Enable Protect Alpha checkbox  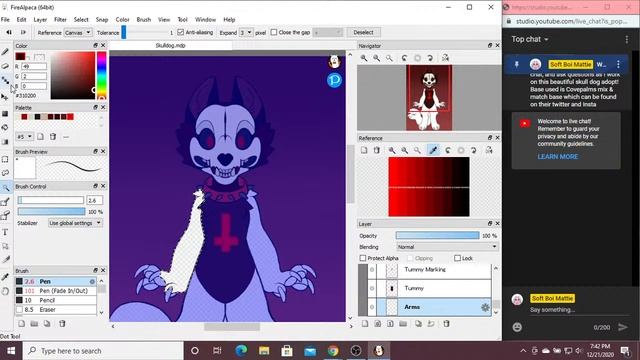click(363, 258)
